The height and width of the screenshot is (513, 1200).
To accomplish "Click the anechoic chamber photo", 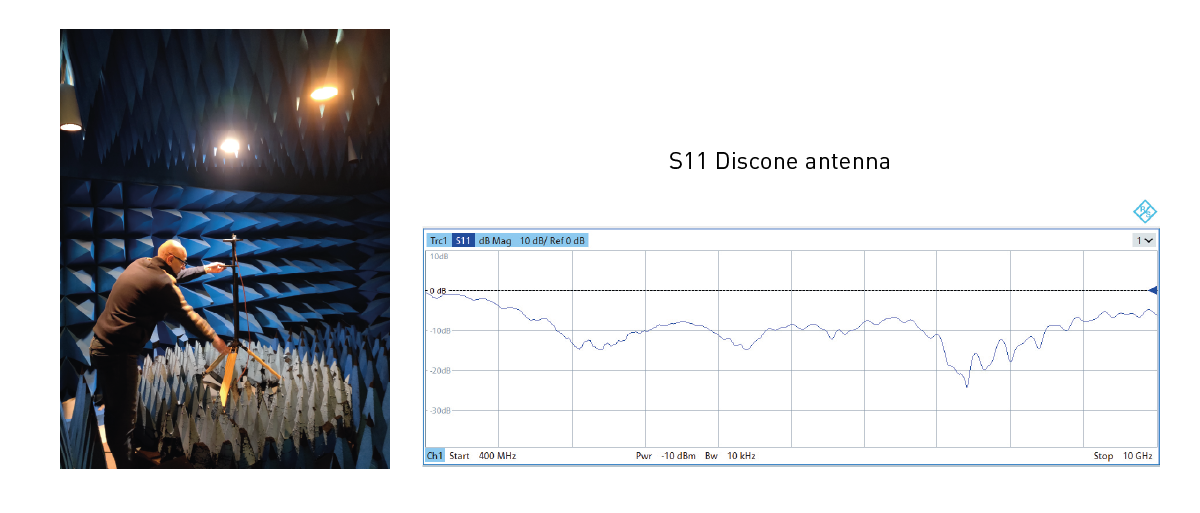I will [x=225, y=248].
